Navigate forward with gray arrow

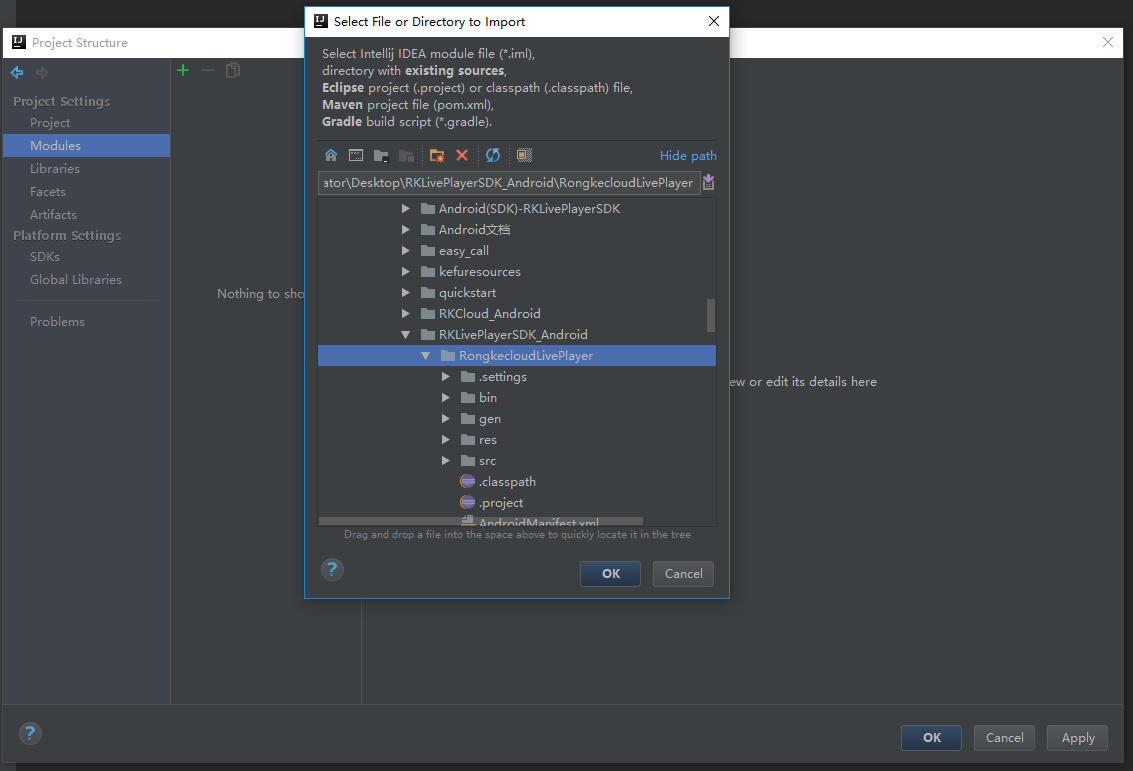click(x=42, y=72)
